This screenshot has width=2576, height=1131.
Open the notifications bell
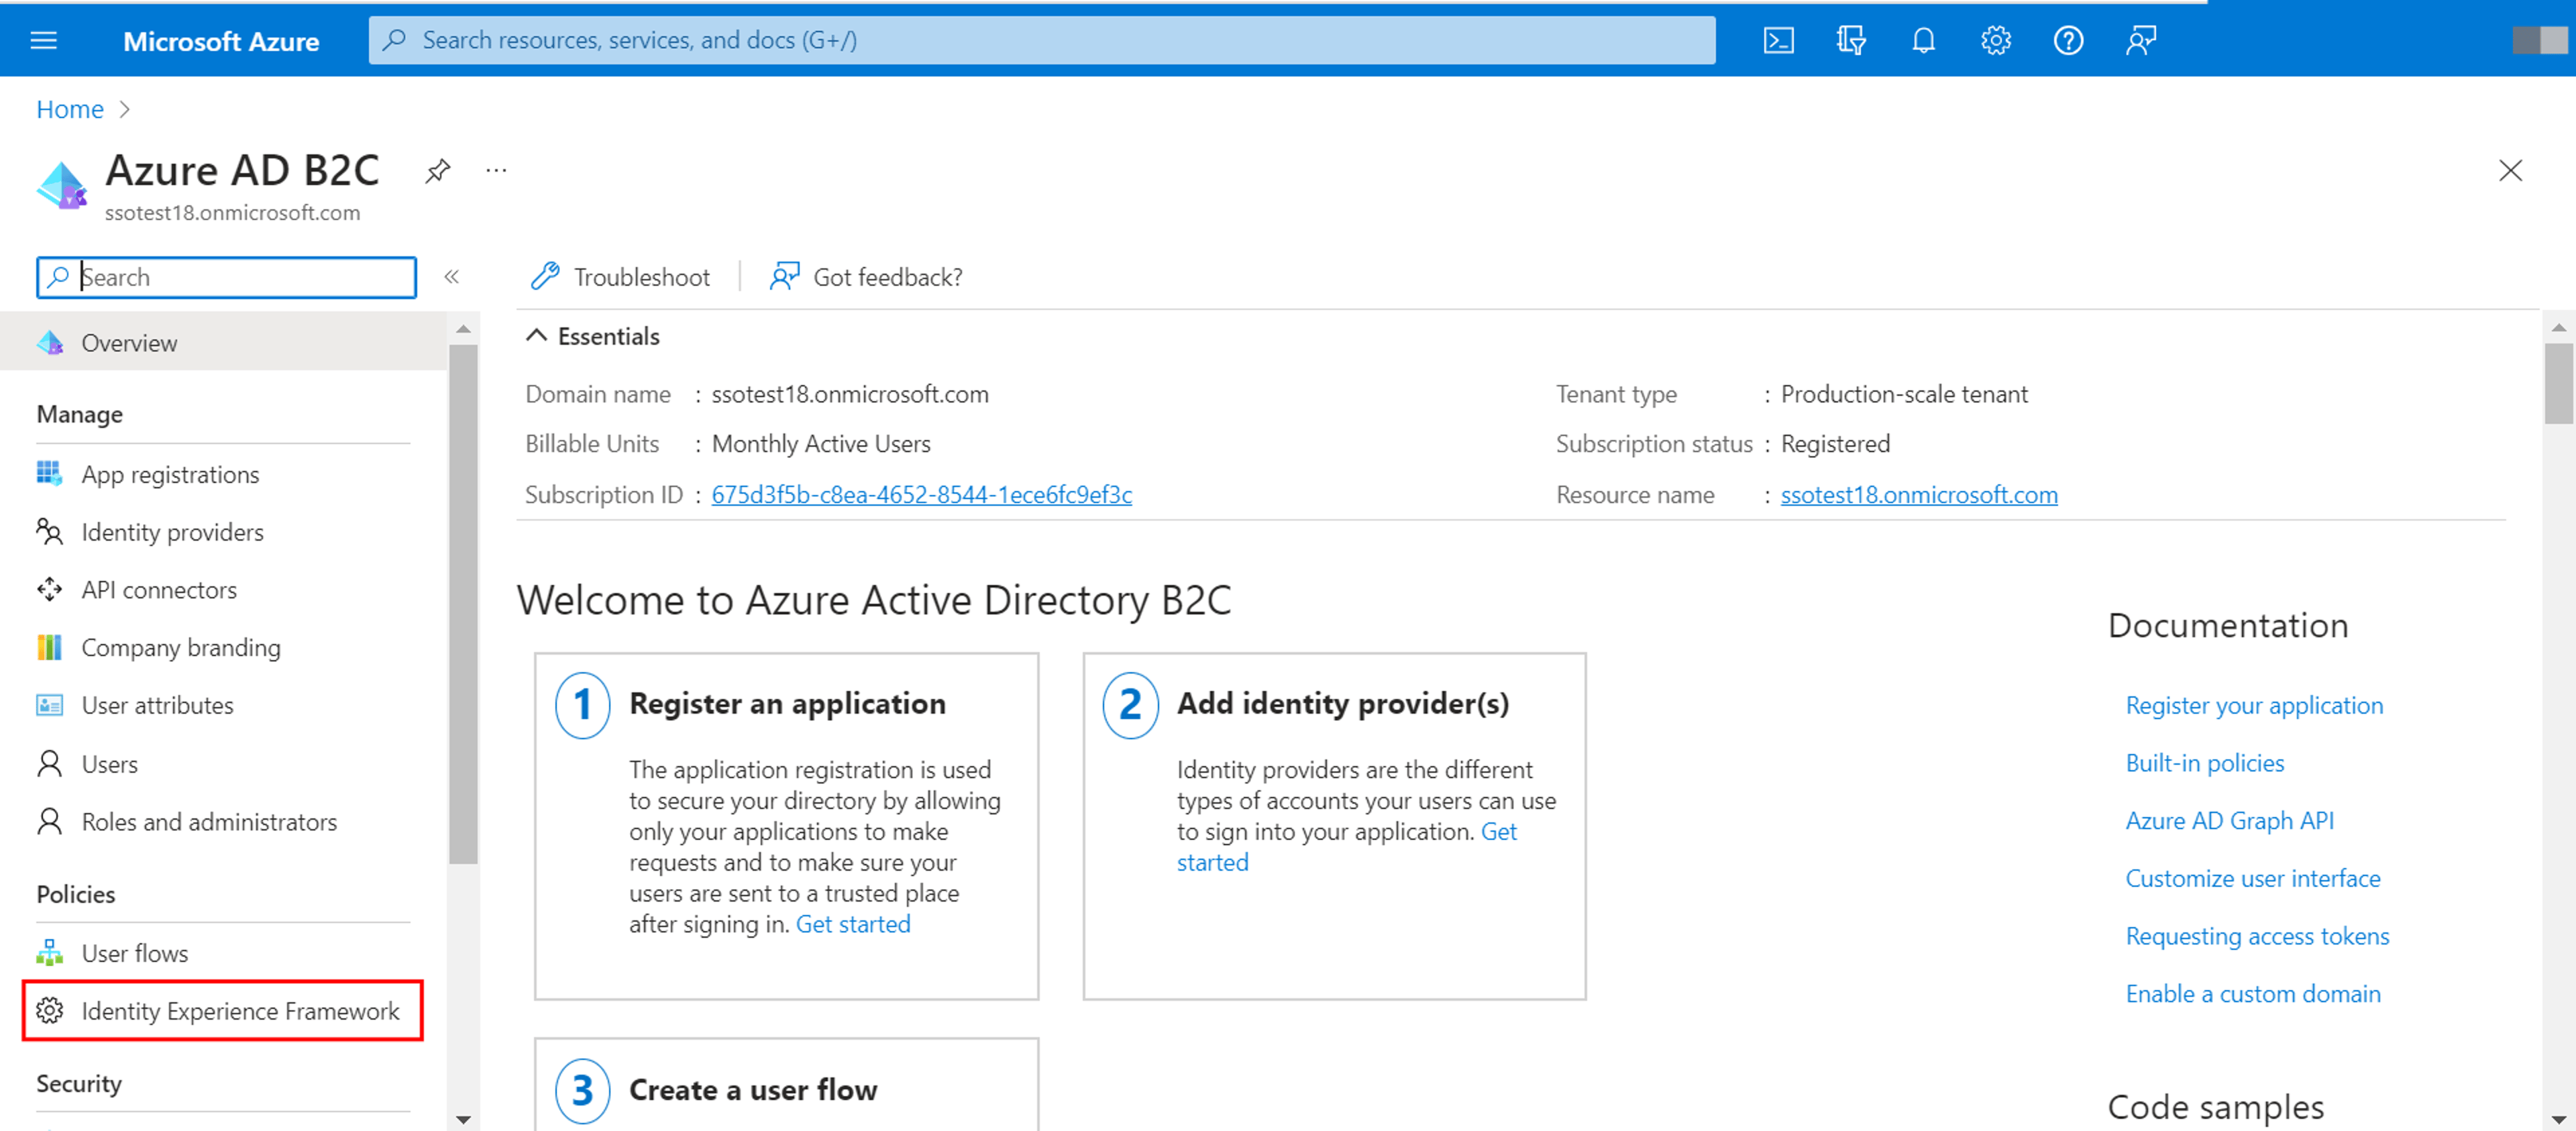tap(1923, 40)
